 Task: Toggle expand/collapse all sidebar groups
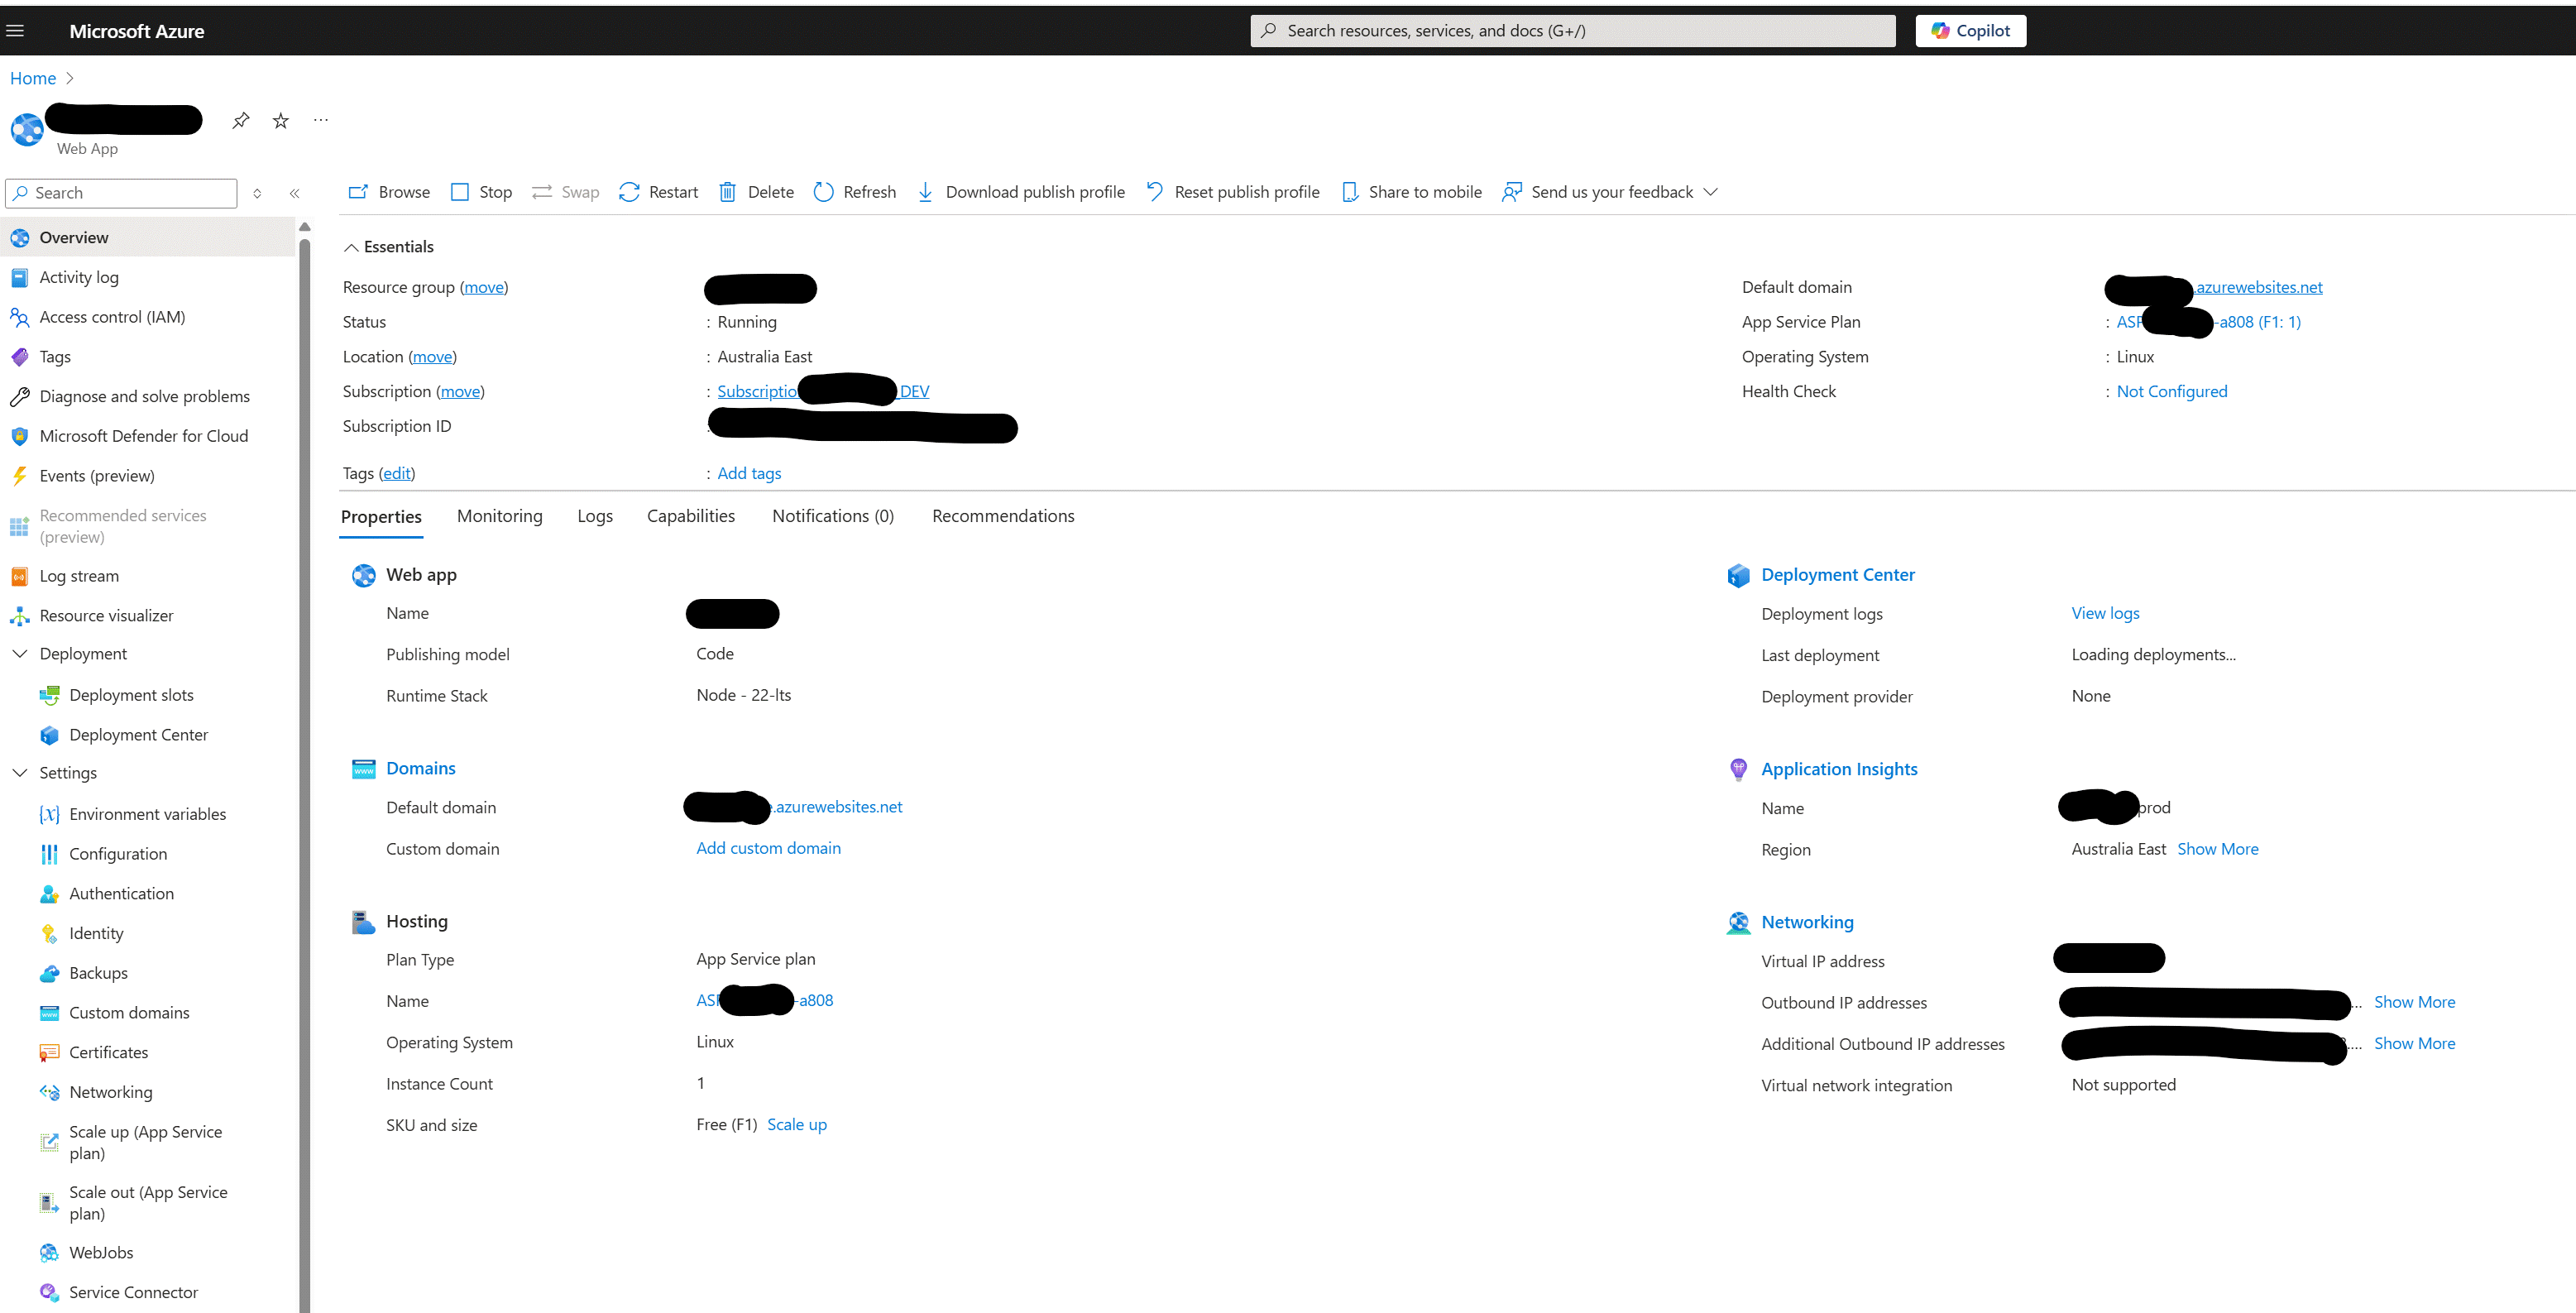click(x=257, y=193)
